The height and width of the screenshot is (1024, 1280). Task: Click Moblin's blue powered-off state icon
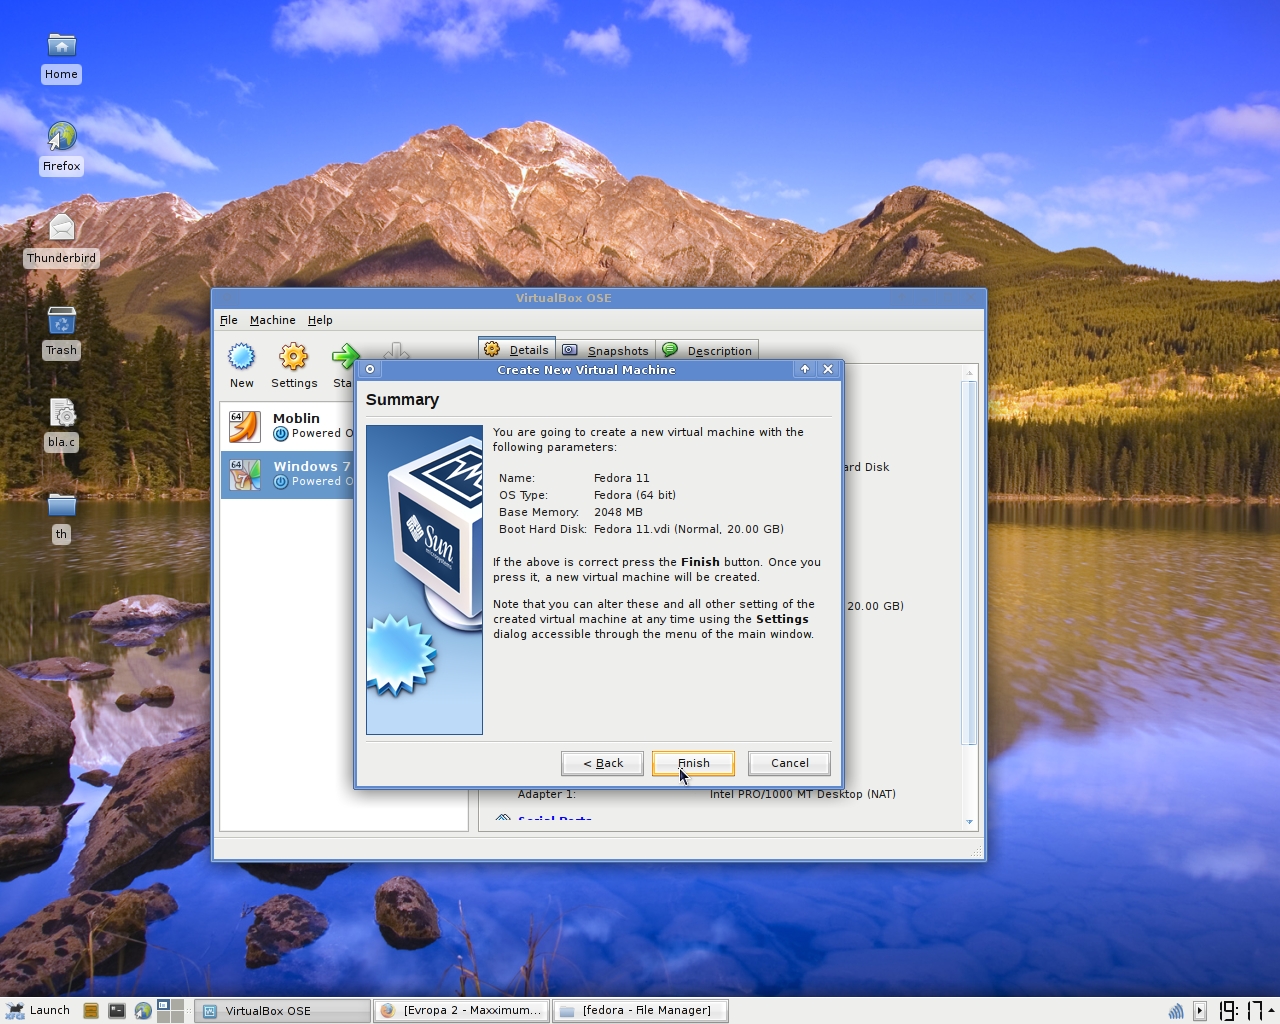[281, 434]
